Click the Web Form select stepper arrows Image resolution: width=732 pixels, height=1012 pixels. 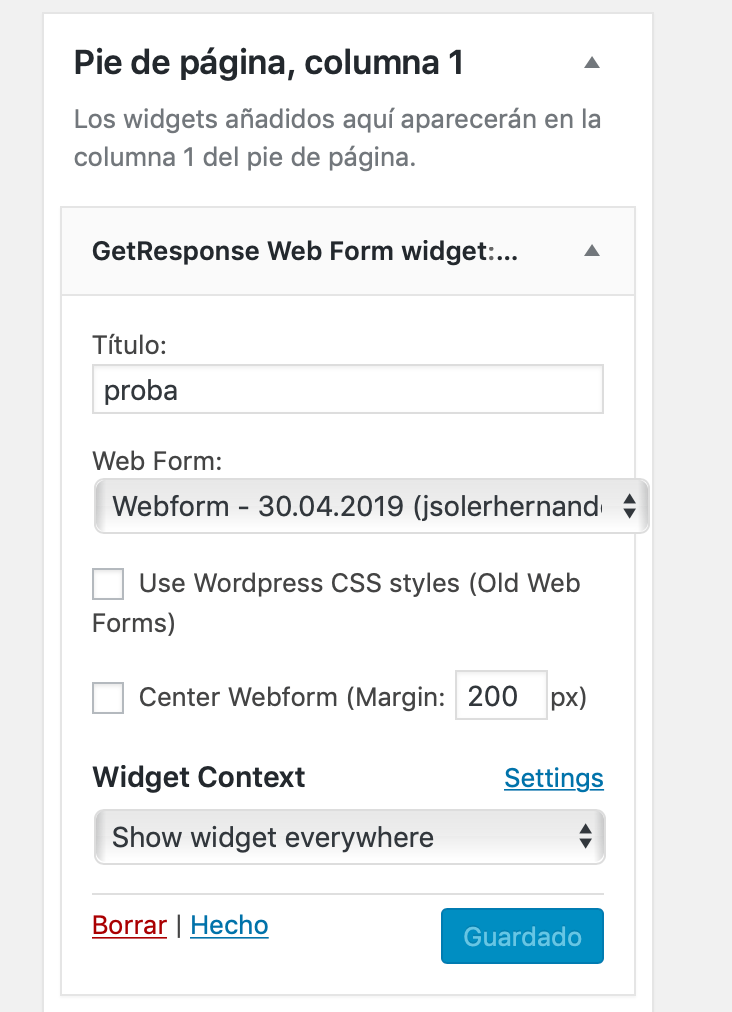tap(629, 506)
